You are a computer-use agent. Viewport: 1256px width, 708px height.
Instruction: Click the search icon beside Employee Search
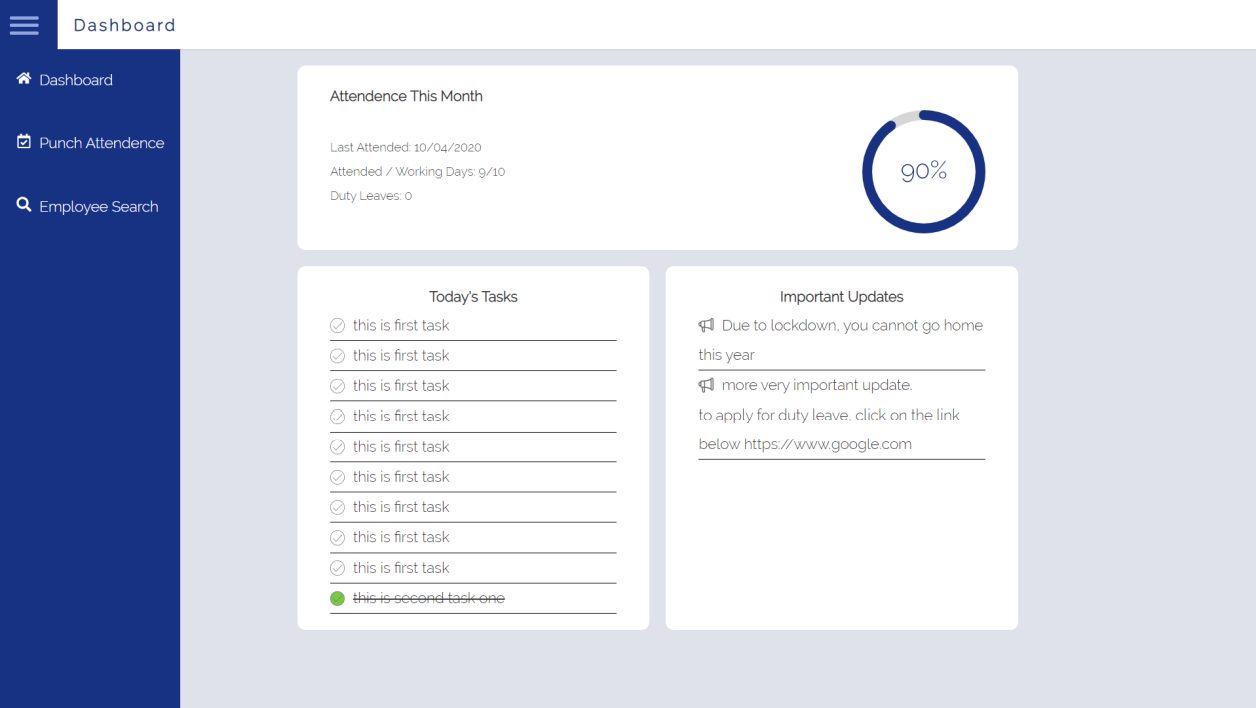coord(22,204)
